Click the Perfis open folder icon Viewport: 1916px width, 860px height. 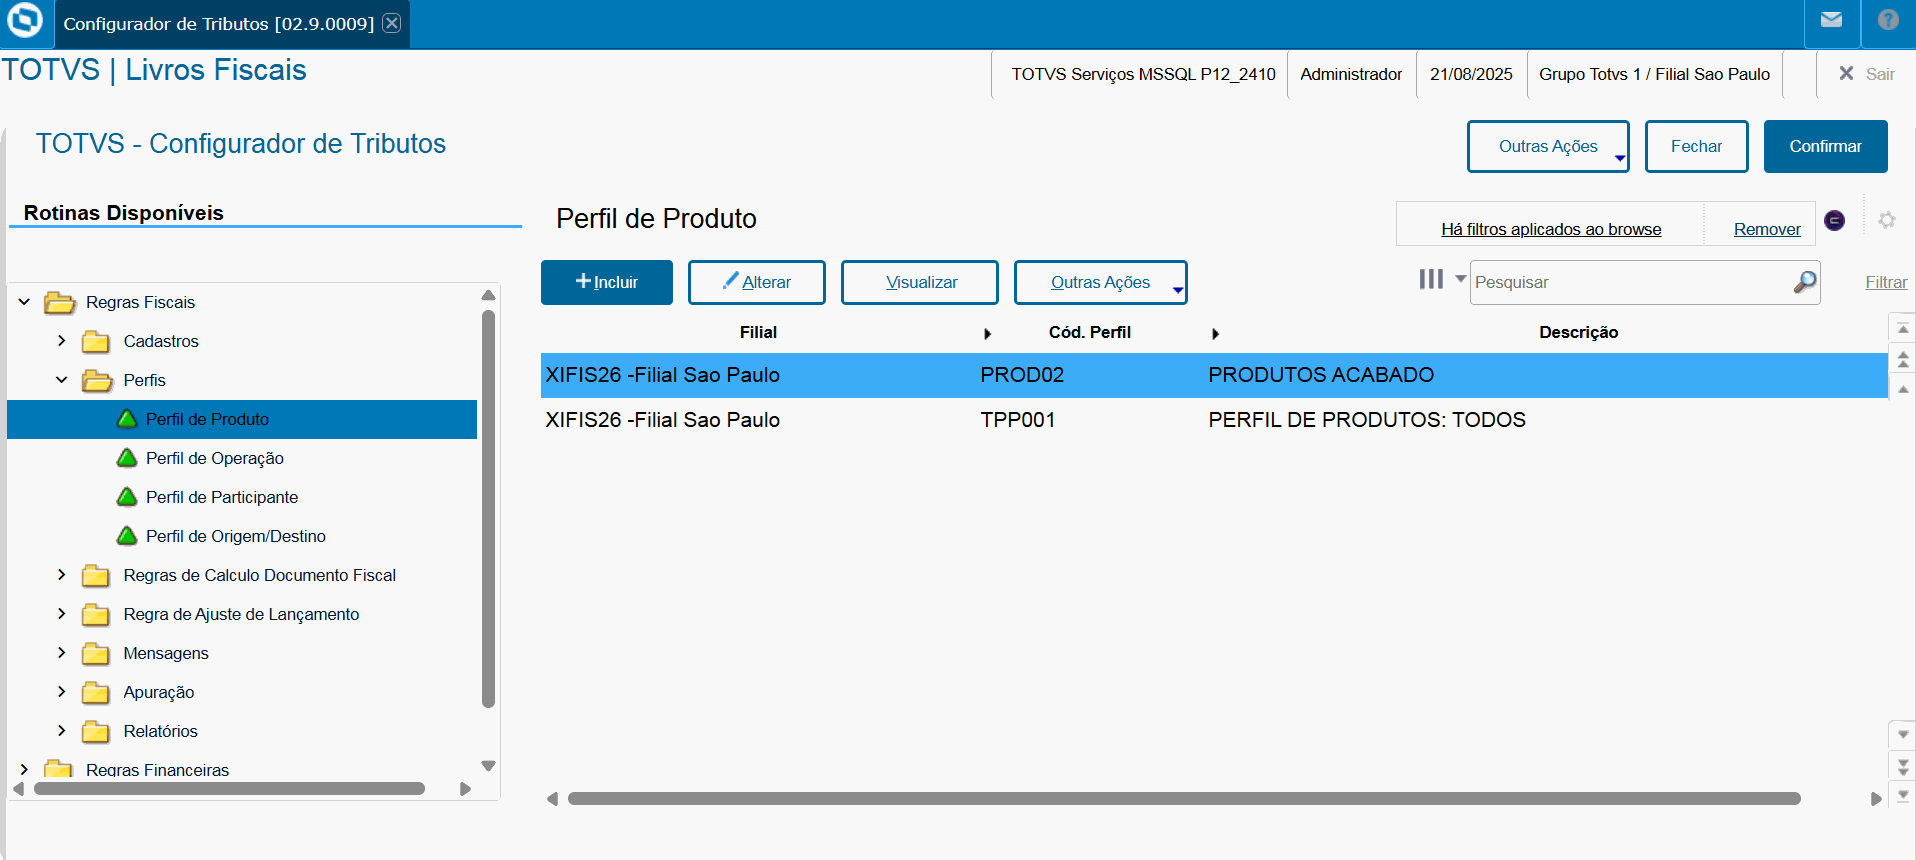[x=97, y=380]
